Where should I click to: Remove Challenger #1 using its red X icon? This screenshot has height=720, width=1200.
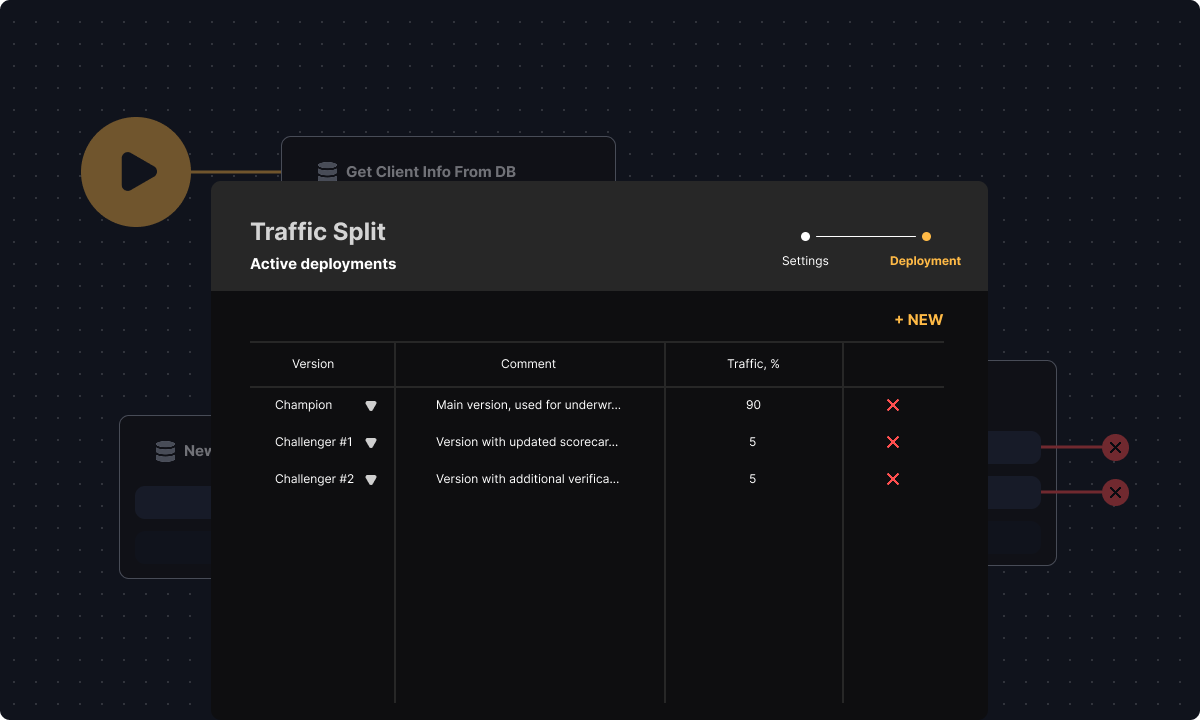892,441
